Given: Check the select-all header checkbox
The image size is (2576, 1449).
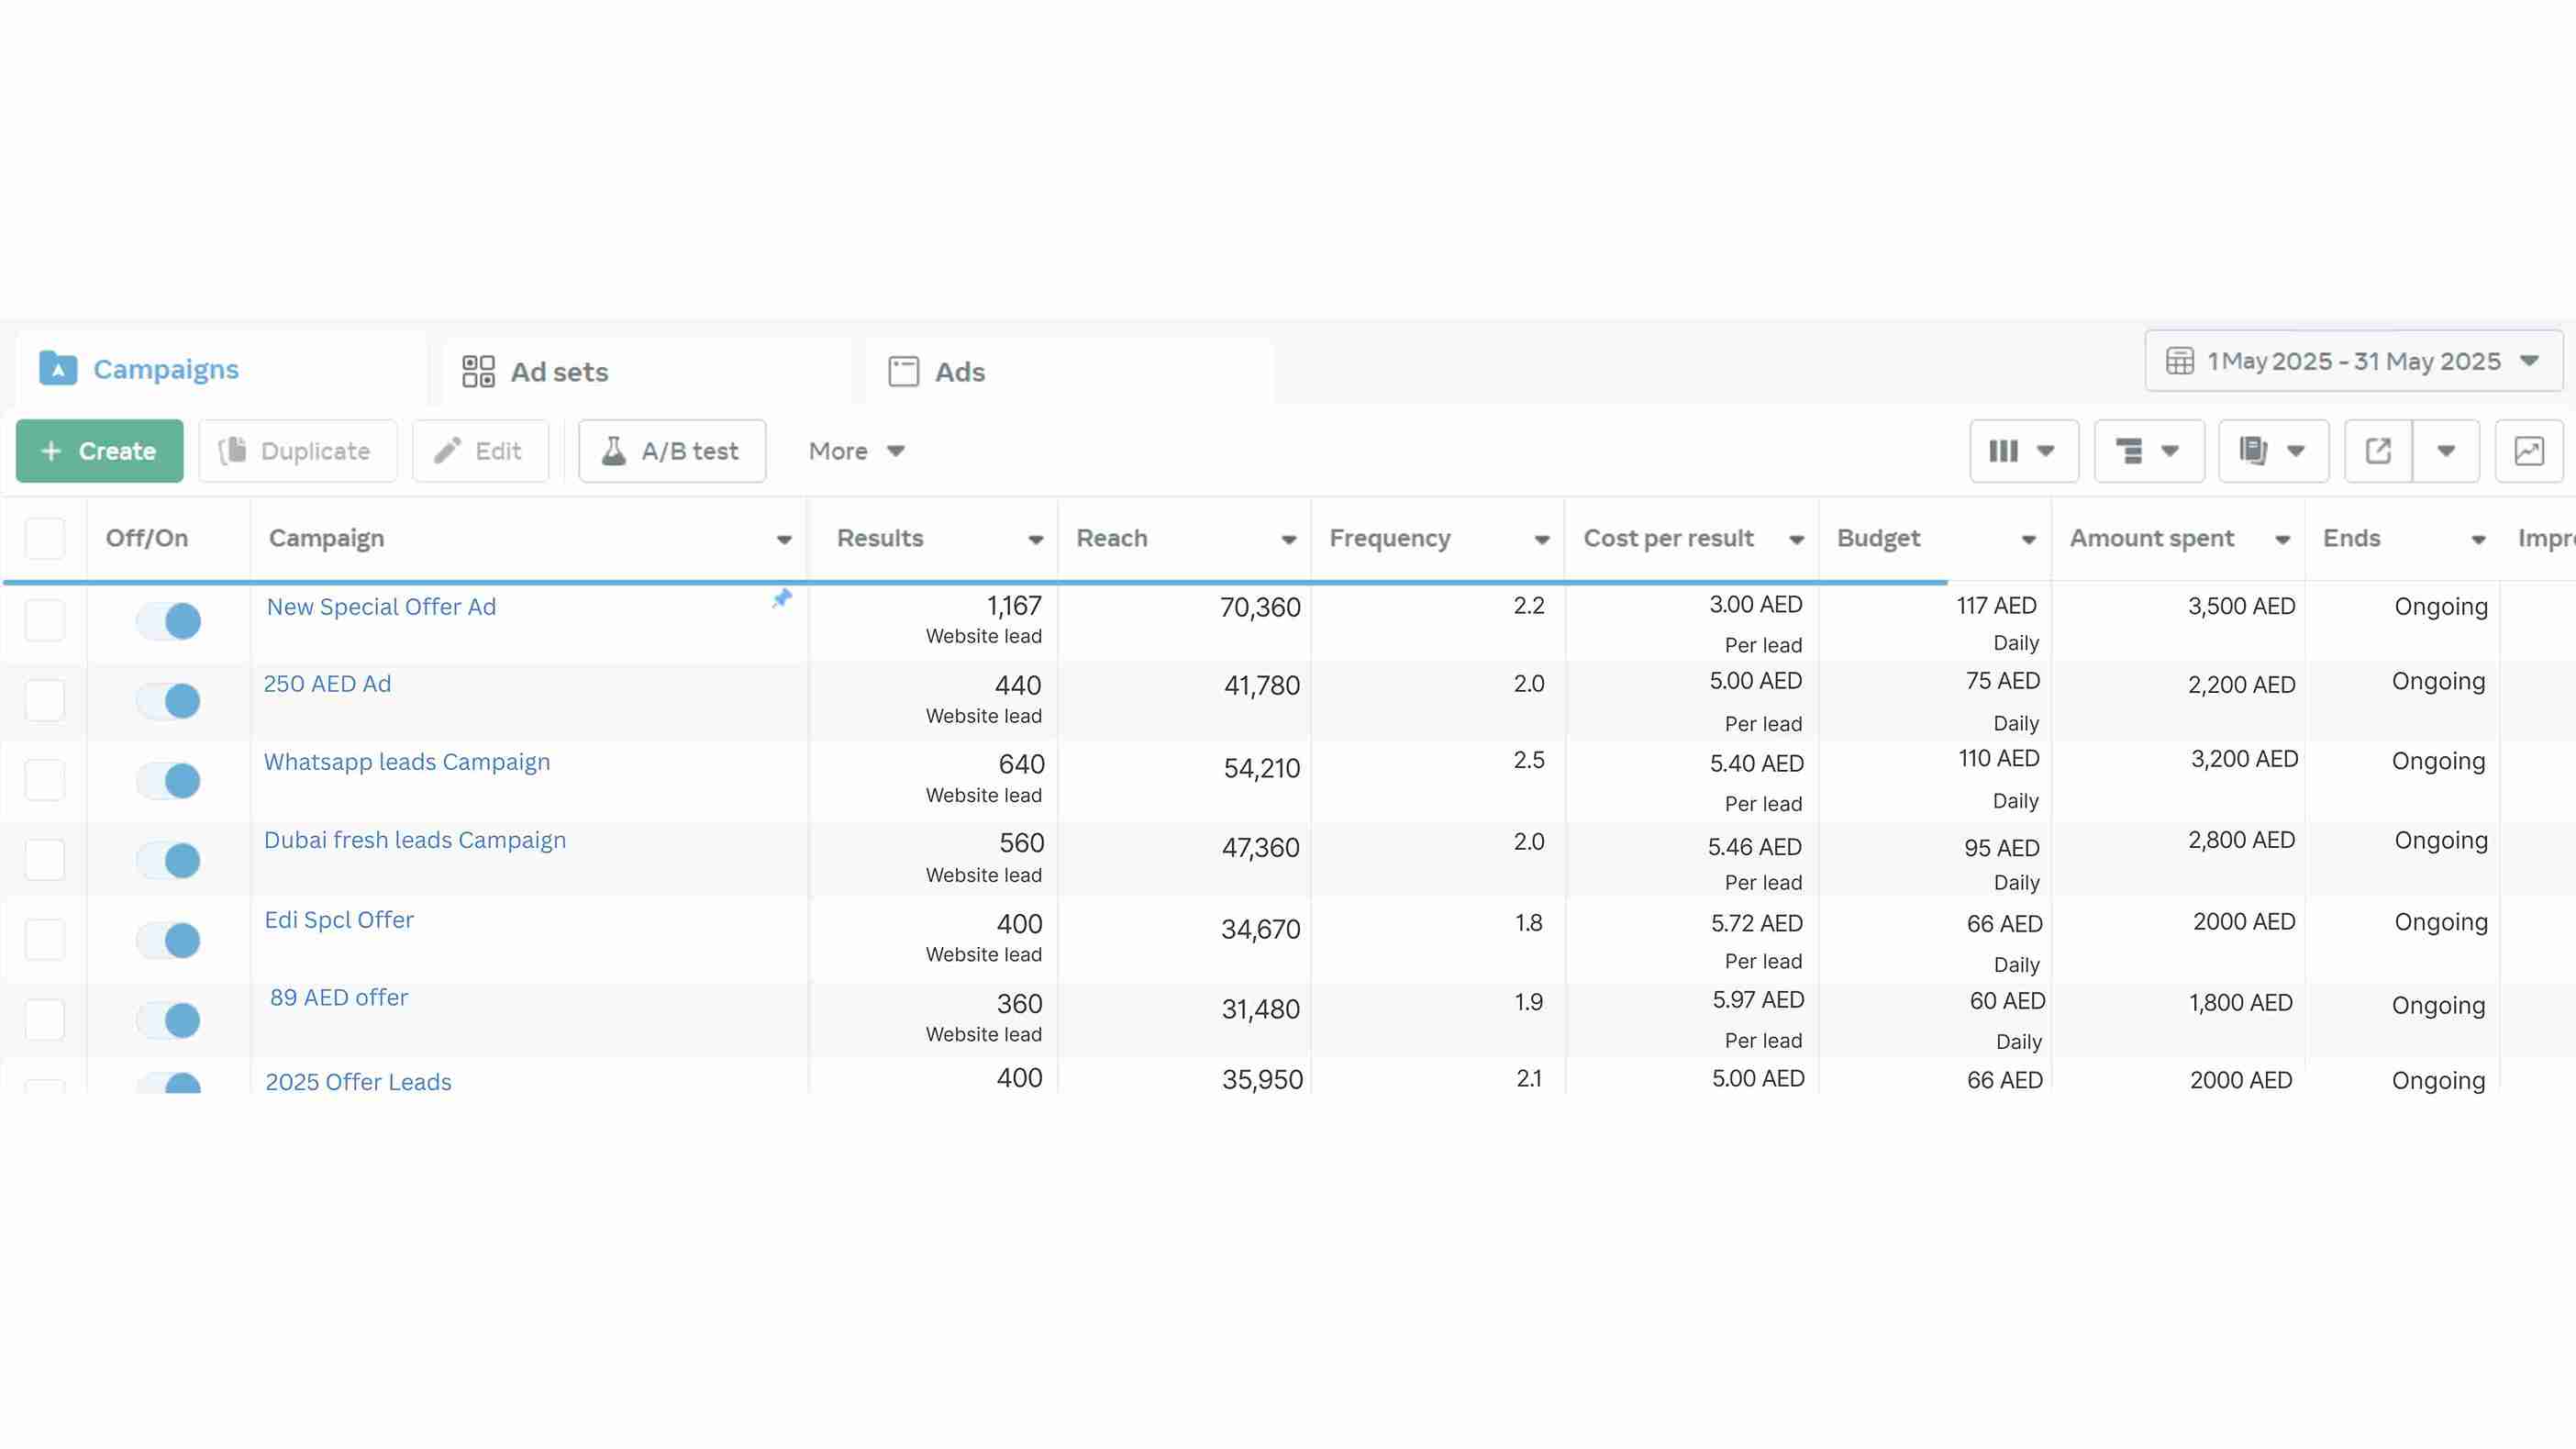Looking at the screenshot, I should 45,538.
